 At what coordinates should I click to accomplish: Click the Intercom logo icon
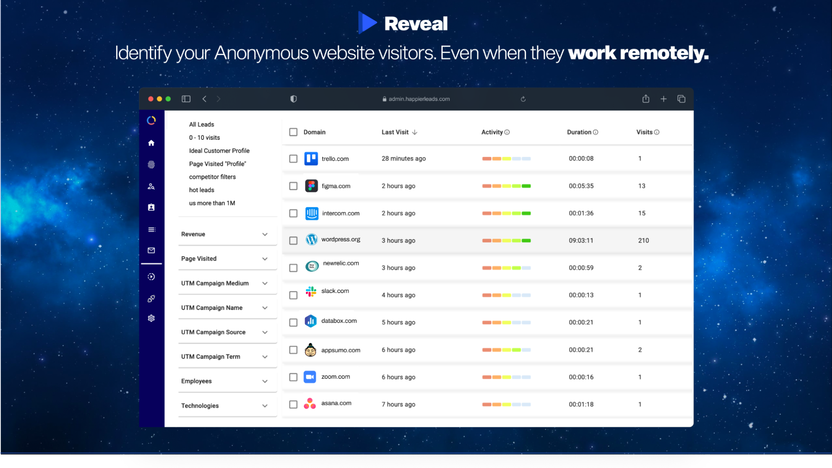[311, 213]
